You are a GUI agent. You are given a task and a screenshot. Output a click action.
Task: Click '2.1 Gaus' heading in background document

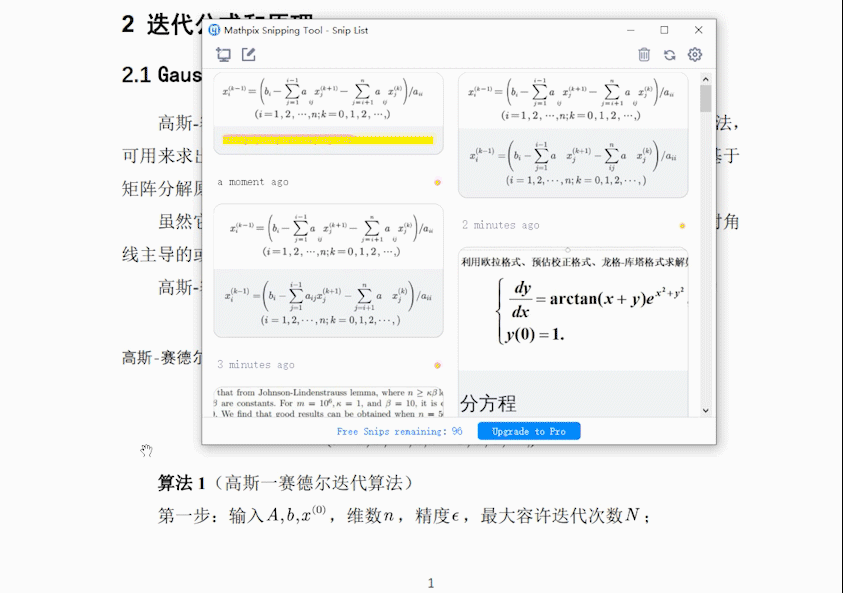(x=162, y=75)
